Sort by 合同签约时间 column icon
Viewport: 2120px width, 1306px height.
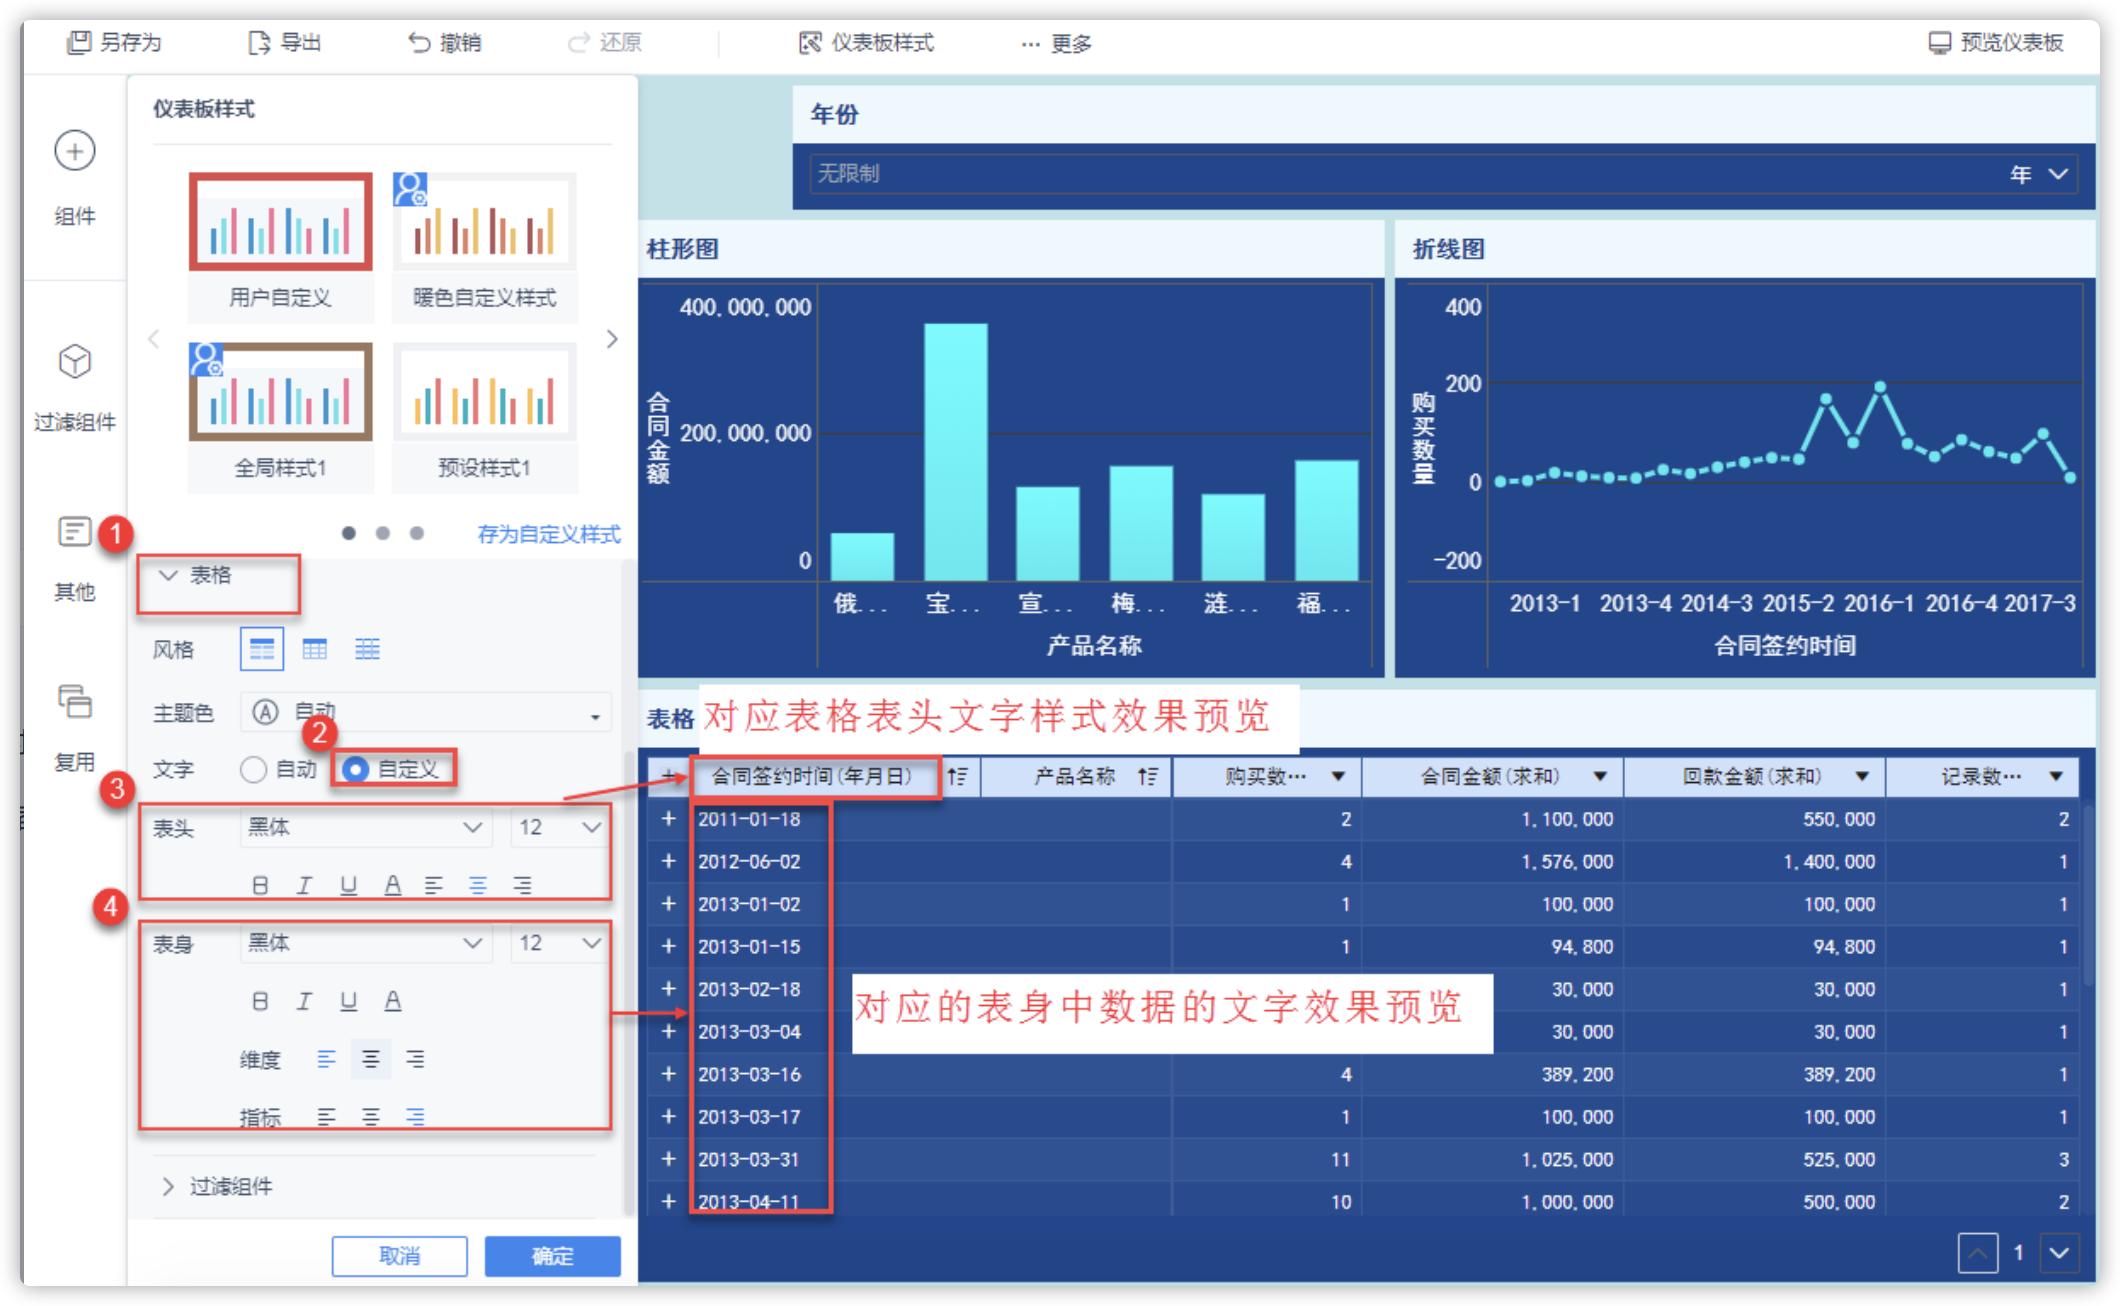pyautogui.click(x=958, y=777)
